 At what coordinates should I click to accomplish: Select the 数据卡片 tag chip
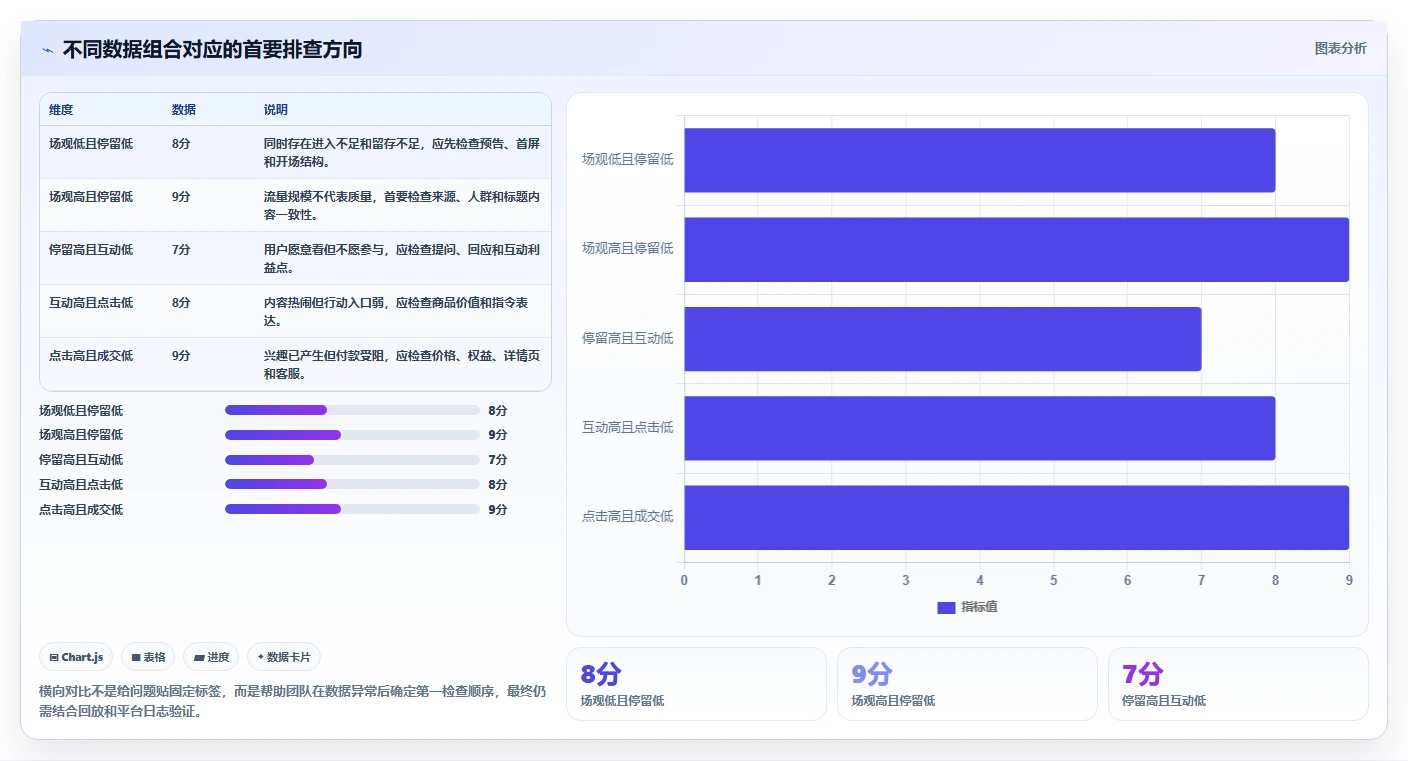point(284,657)
